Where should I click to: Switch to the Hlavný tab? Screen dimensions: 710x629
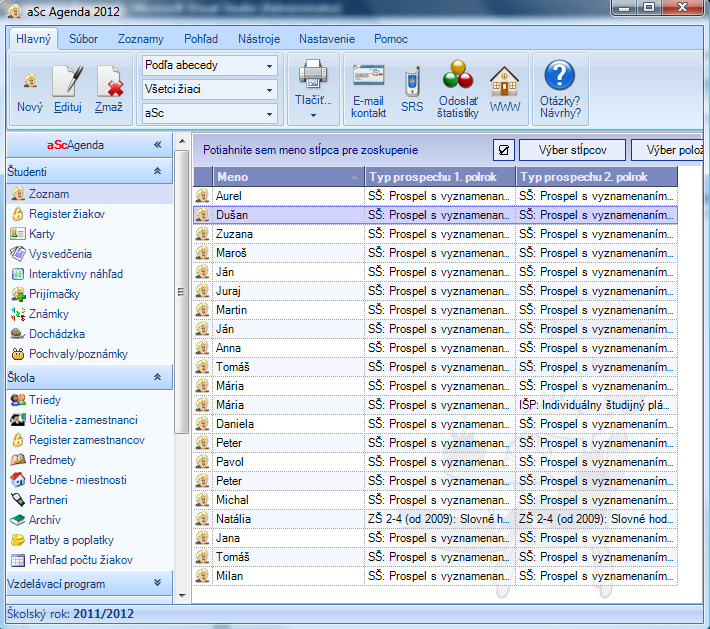(x=33, y=39)
